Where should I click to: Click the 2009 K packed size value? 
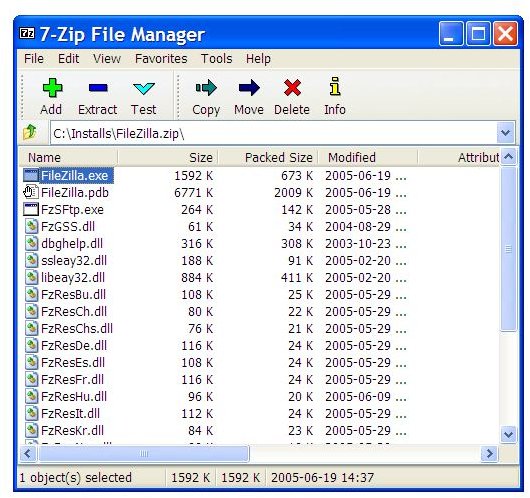coord(293,193)
